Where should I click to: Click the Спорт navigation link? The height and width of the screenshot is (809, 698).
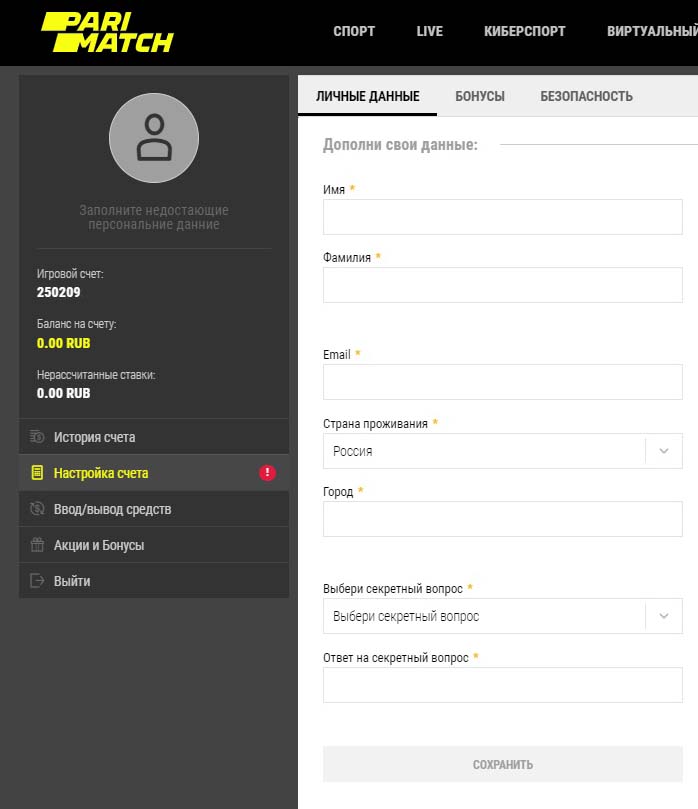tap(354, 31)
